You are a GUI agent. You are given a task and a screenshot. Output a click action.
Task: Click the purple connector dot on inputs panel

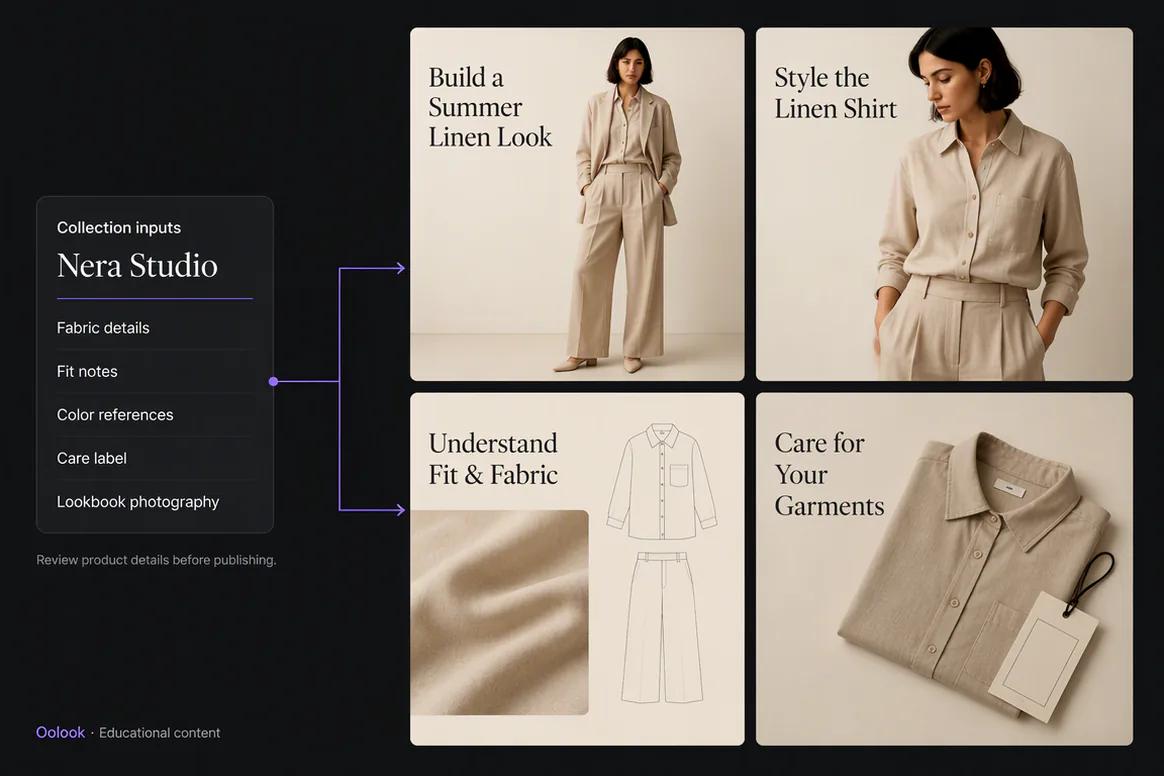(x=273, y=382)
